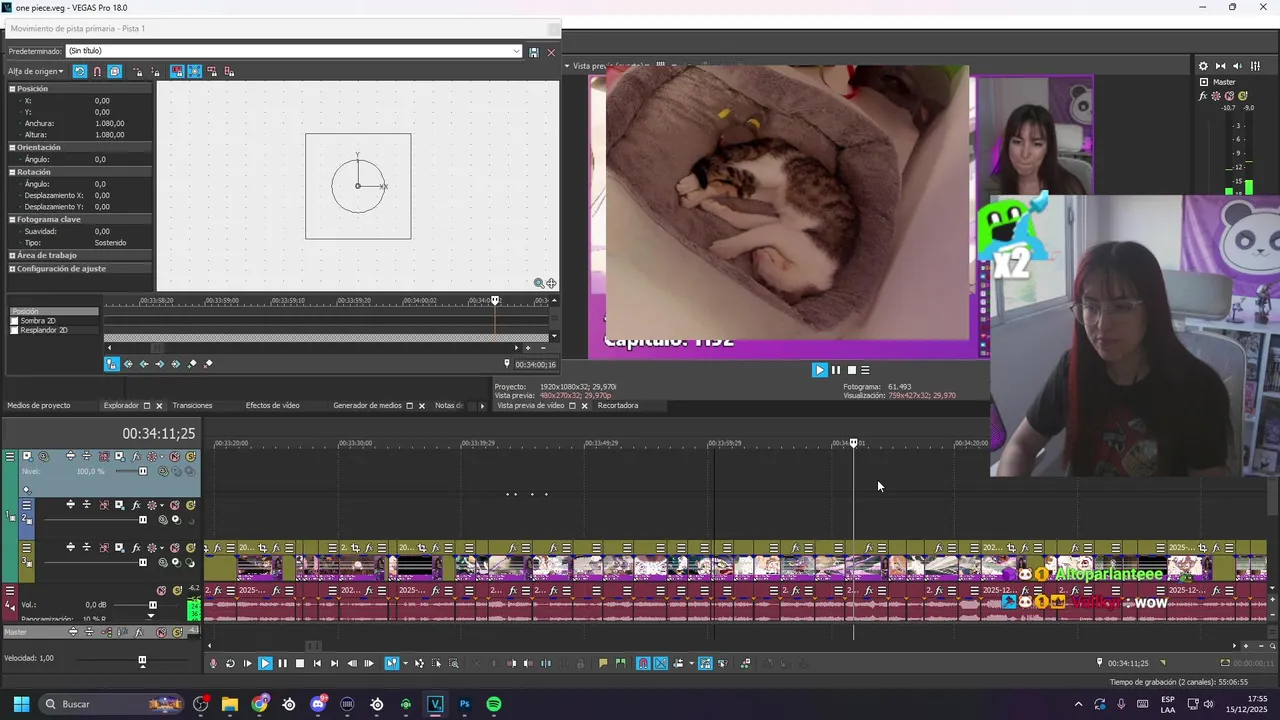The image size is (1280, 720).
Task: Open the Predeterminado preset dropdown
Action: [516, 51]
